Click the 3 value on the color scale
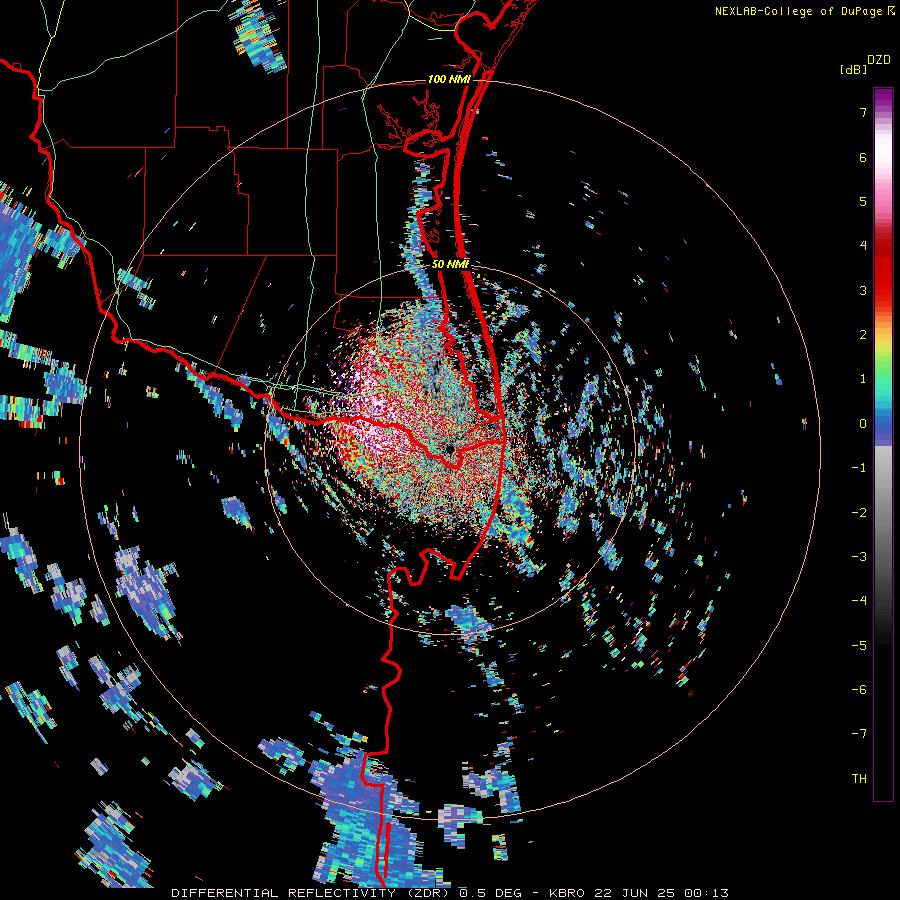Image resolution: width=900 pixels, height=900 pixels. coord(863,290)
